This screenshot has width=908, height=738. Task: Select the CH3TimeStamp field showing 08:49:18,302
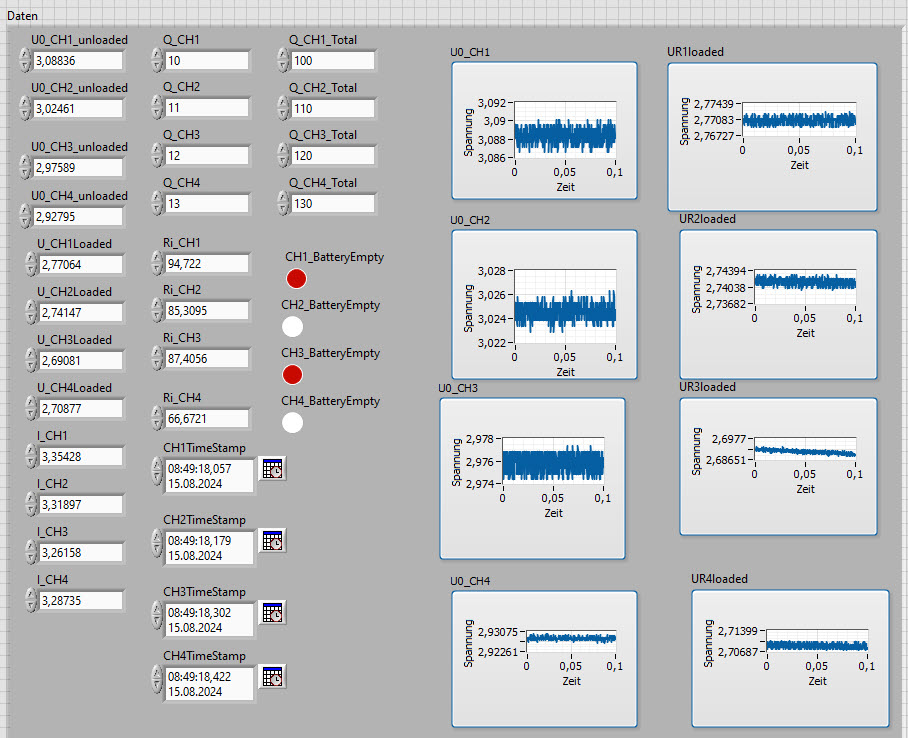(x=210, y=619)
